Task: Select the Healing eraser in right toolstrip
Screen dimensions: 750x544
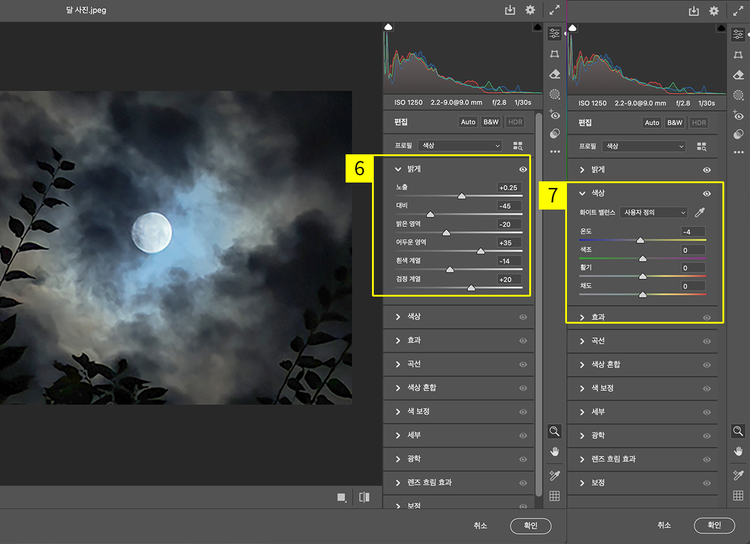Action: [738, 75]
